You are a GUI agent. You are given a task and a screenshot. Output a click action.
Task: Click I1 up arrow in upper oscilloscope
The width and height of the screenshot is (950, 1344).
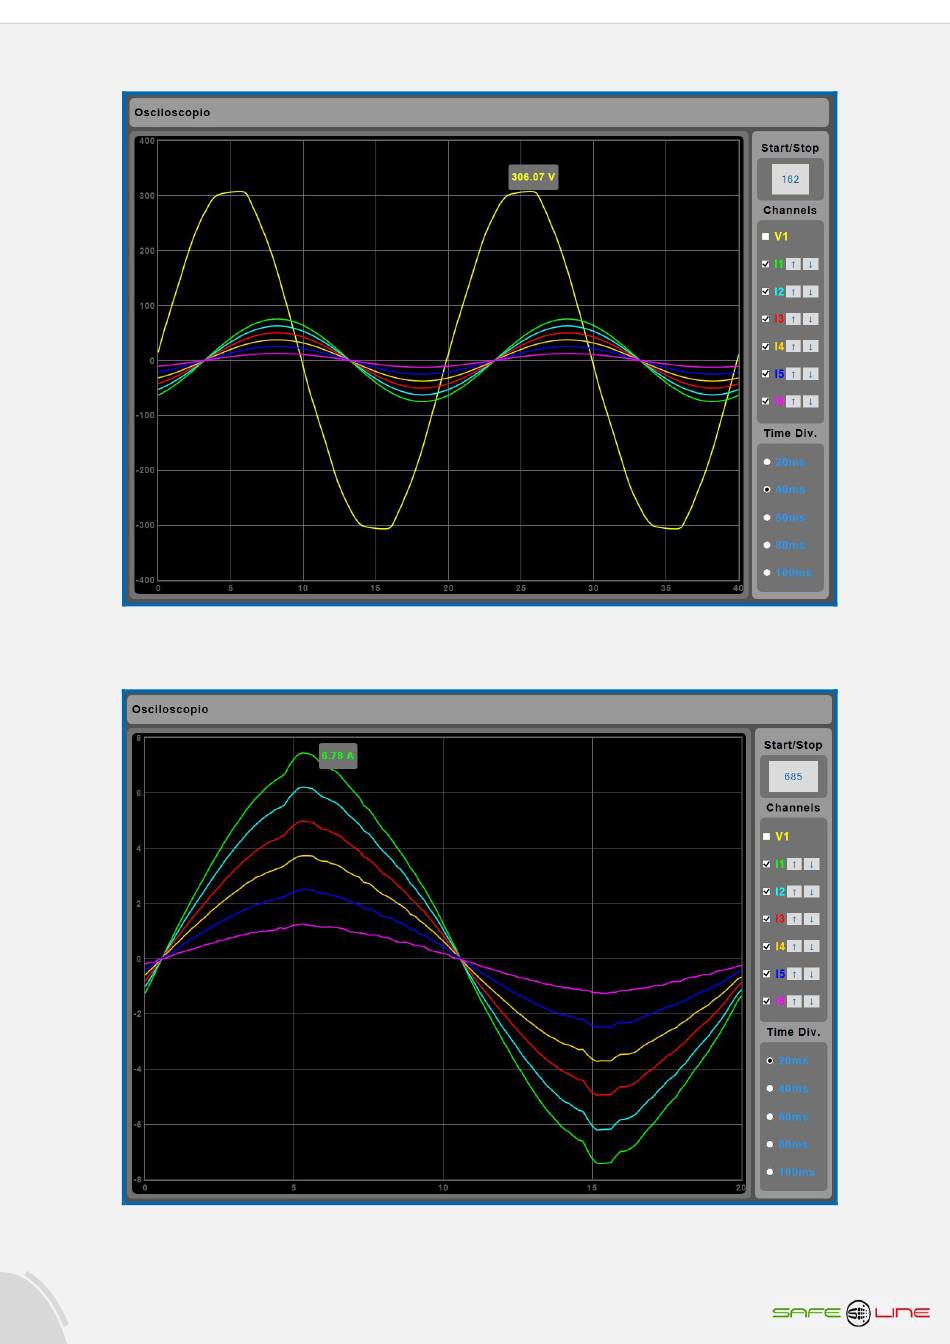[x=793, y=264]
